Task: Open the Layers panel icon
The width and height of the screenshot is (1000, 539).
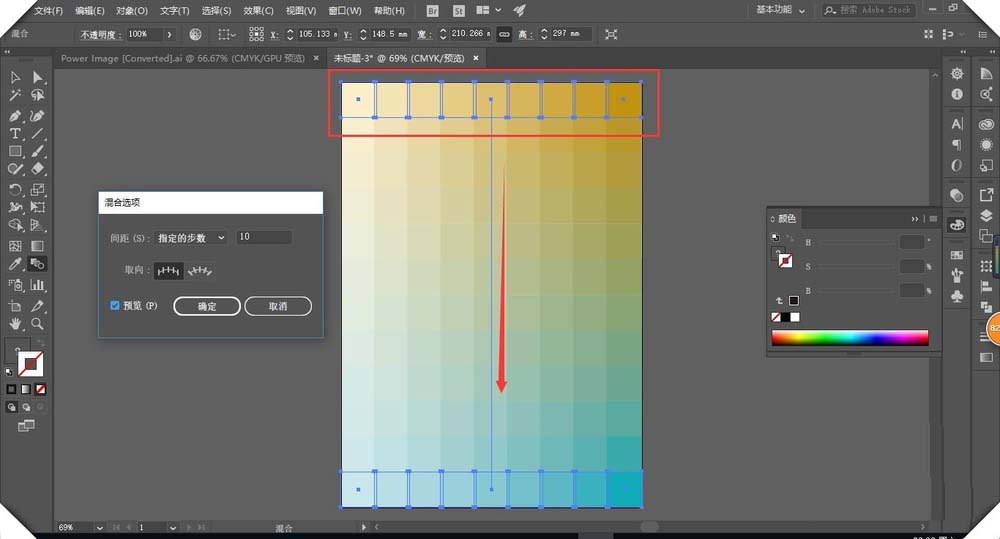Action: 986,215
